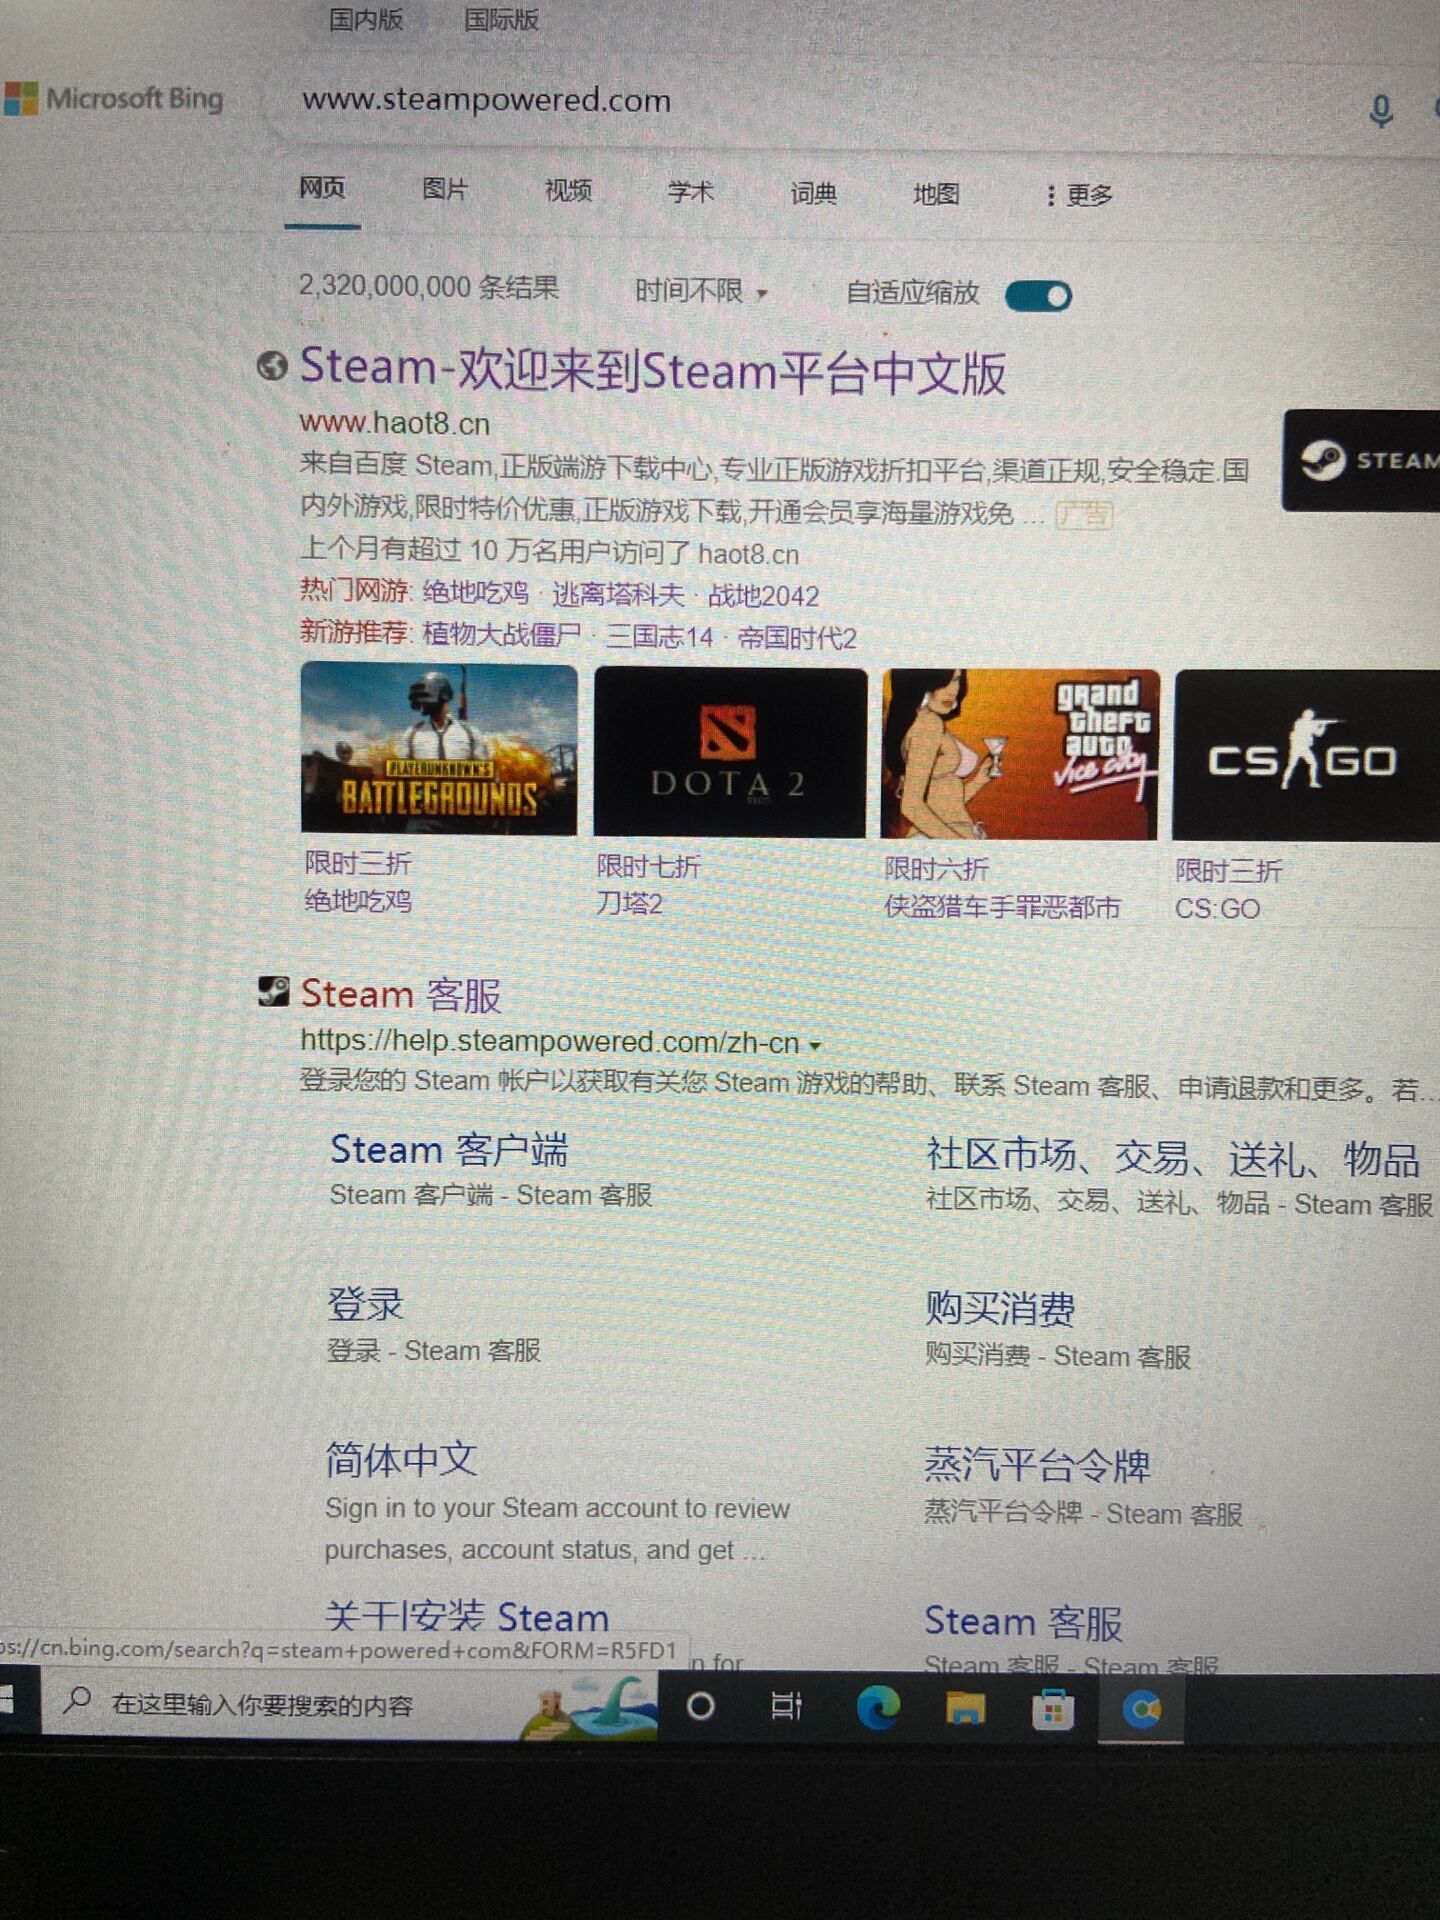Select the 视频 search tab
Viewport: 1440px width, 1920px height.
(568, 190)
